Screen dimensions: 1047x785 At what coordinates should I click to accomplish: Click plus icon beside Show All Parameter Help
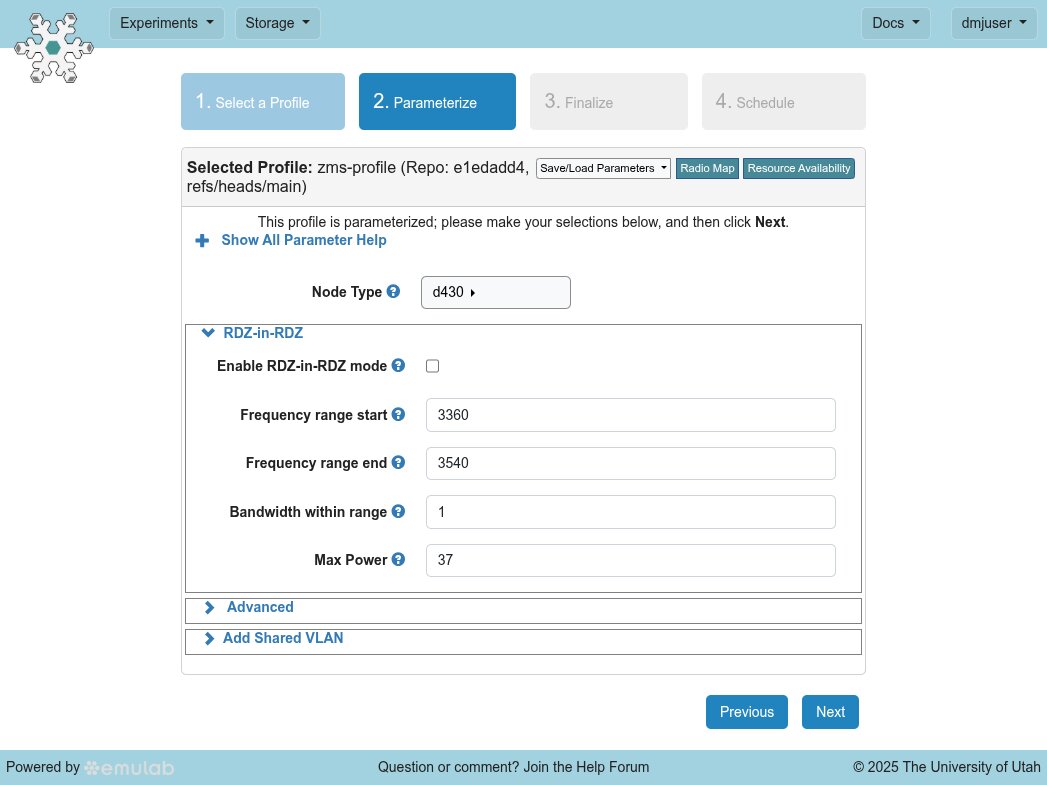[x=202, y=241]
